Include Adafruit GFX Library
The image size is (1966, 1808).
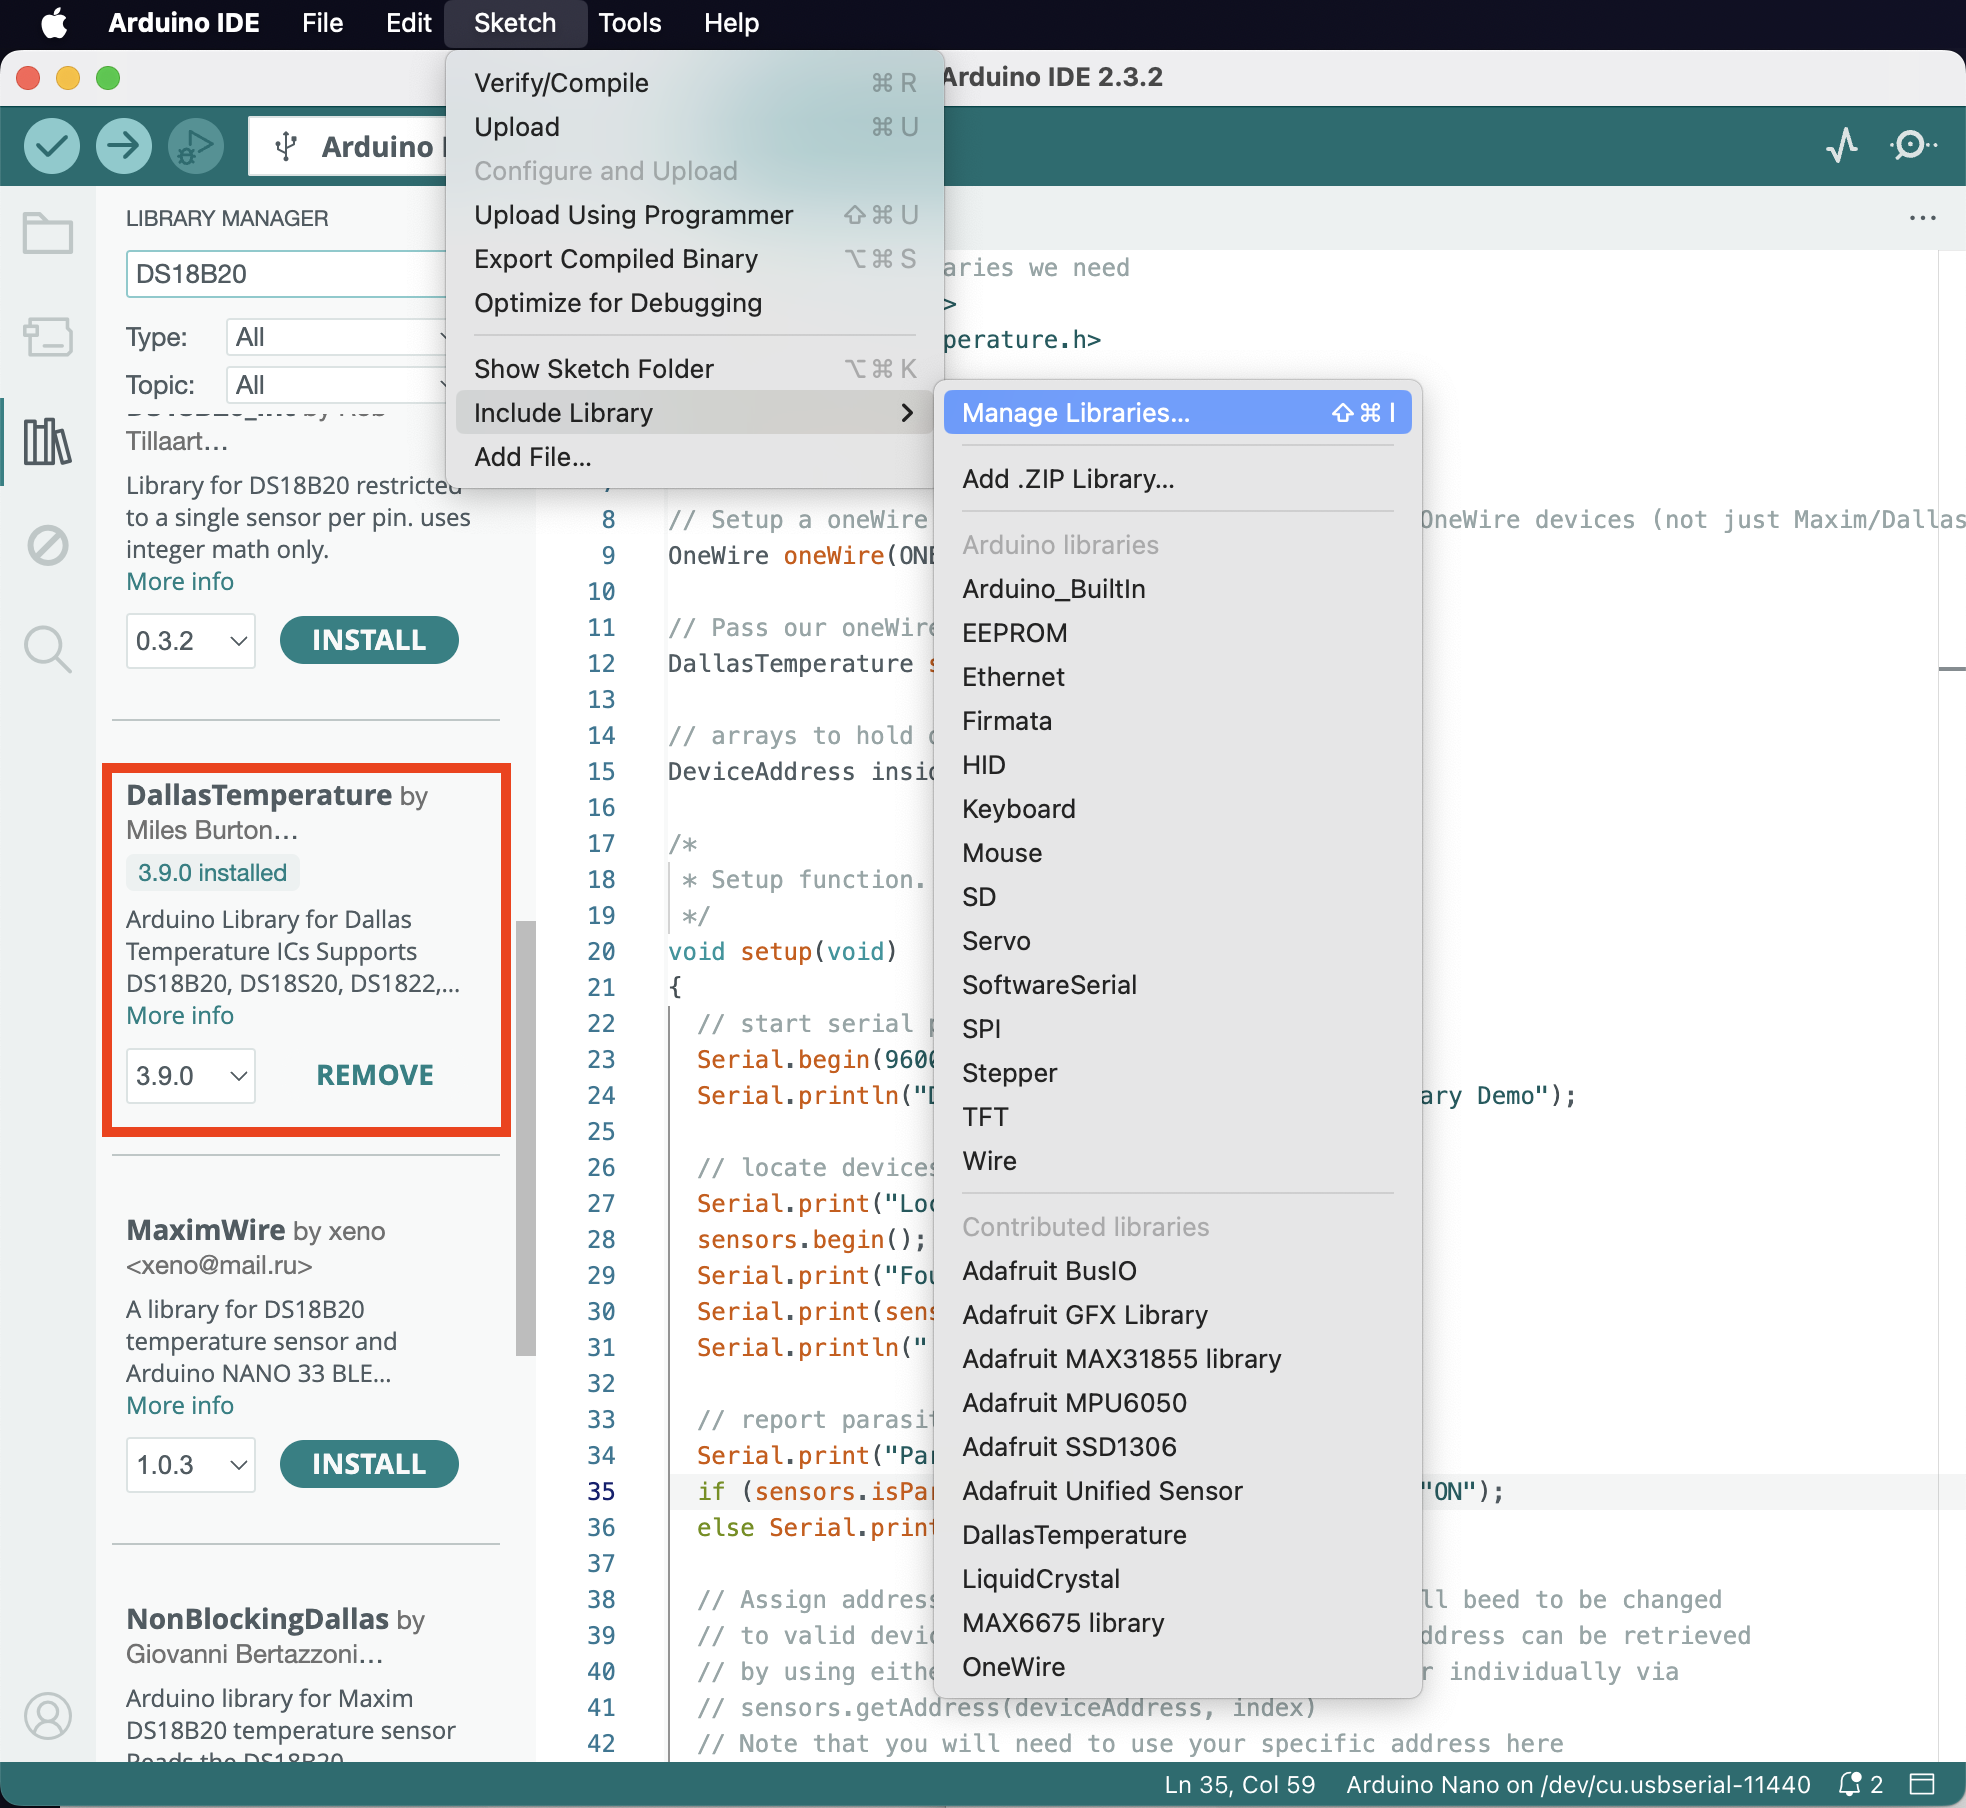(x=1177, y=1315)
